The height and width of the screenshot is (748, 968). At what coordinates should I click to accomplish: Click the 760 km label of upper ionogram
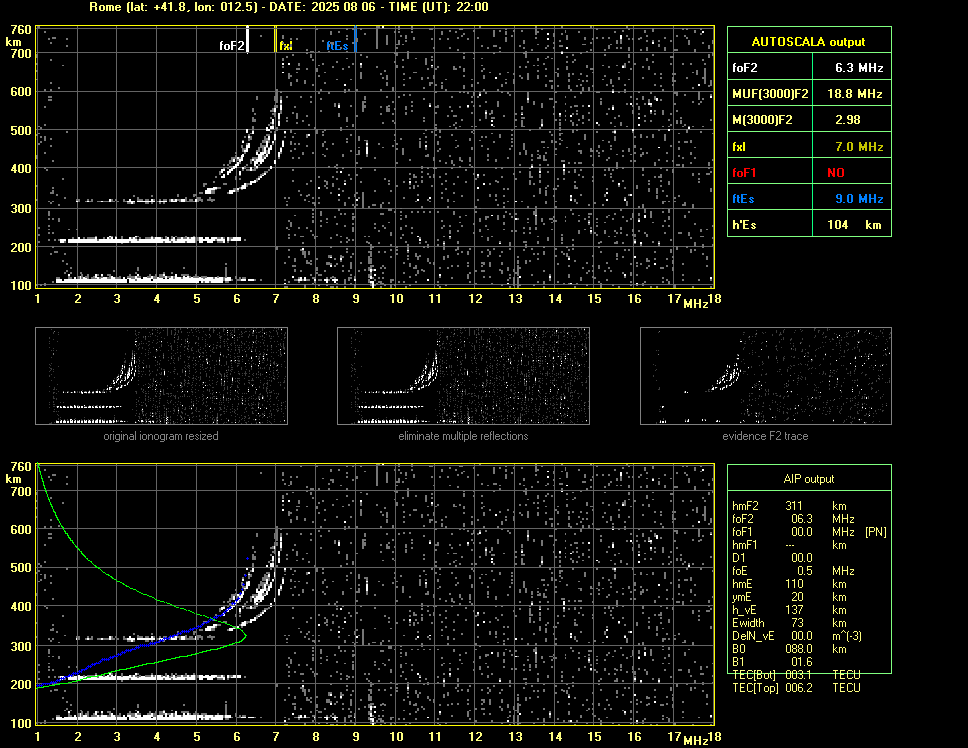pyautogui.click(x=20, y=30)
